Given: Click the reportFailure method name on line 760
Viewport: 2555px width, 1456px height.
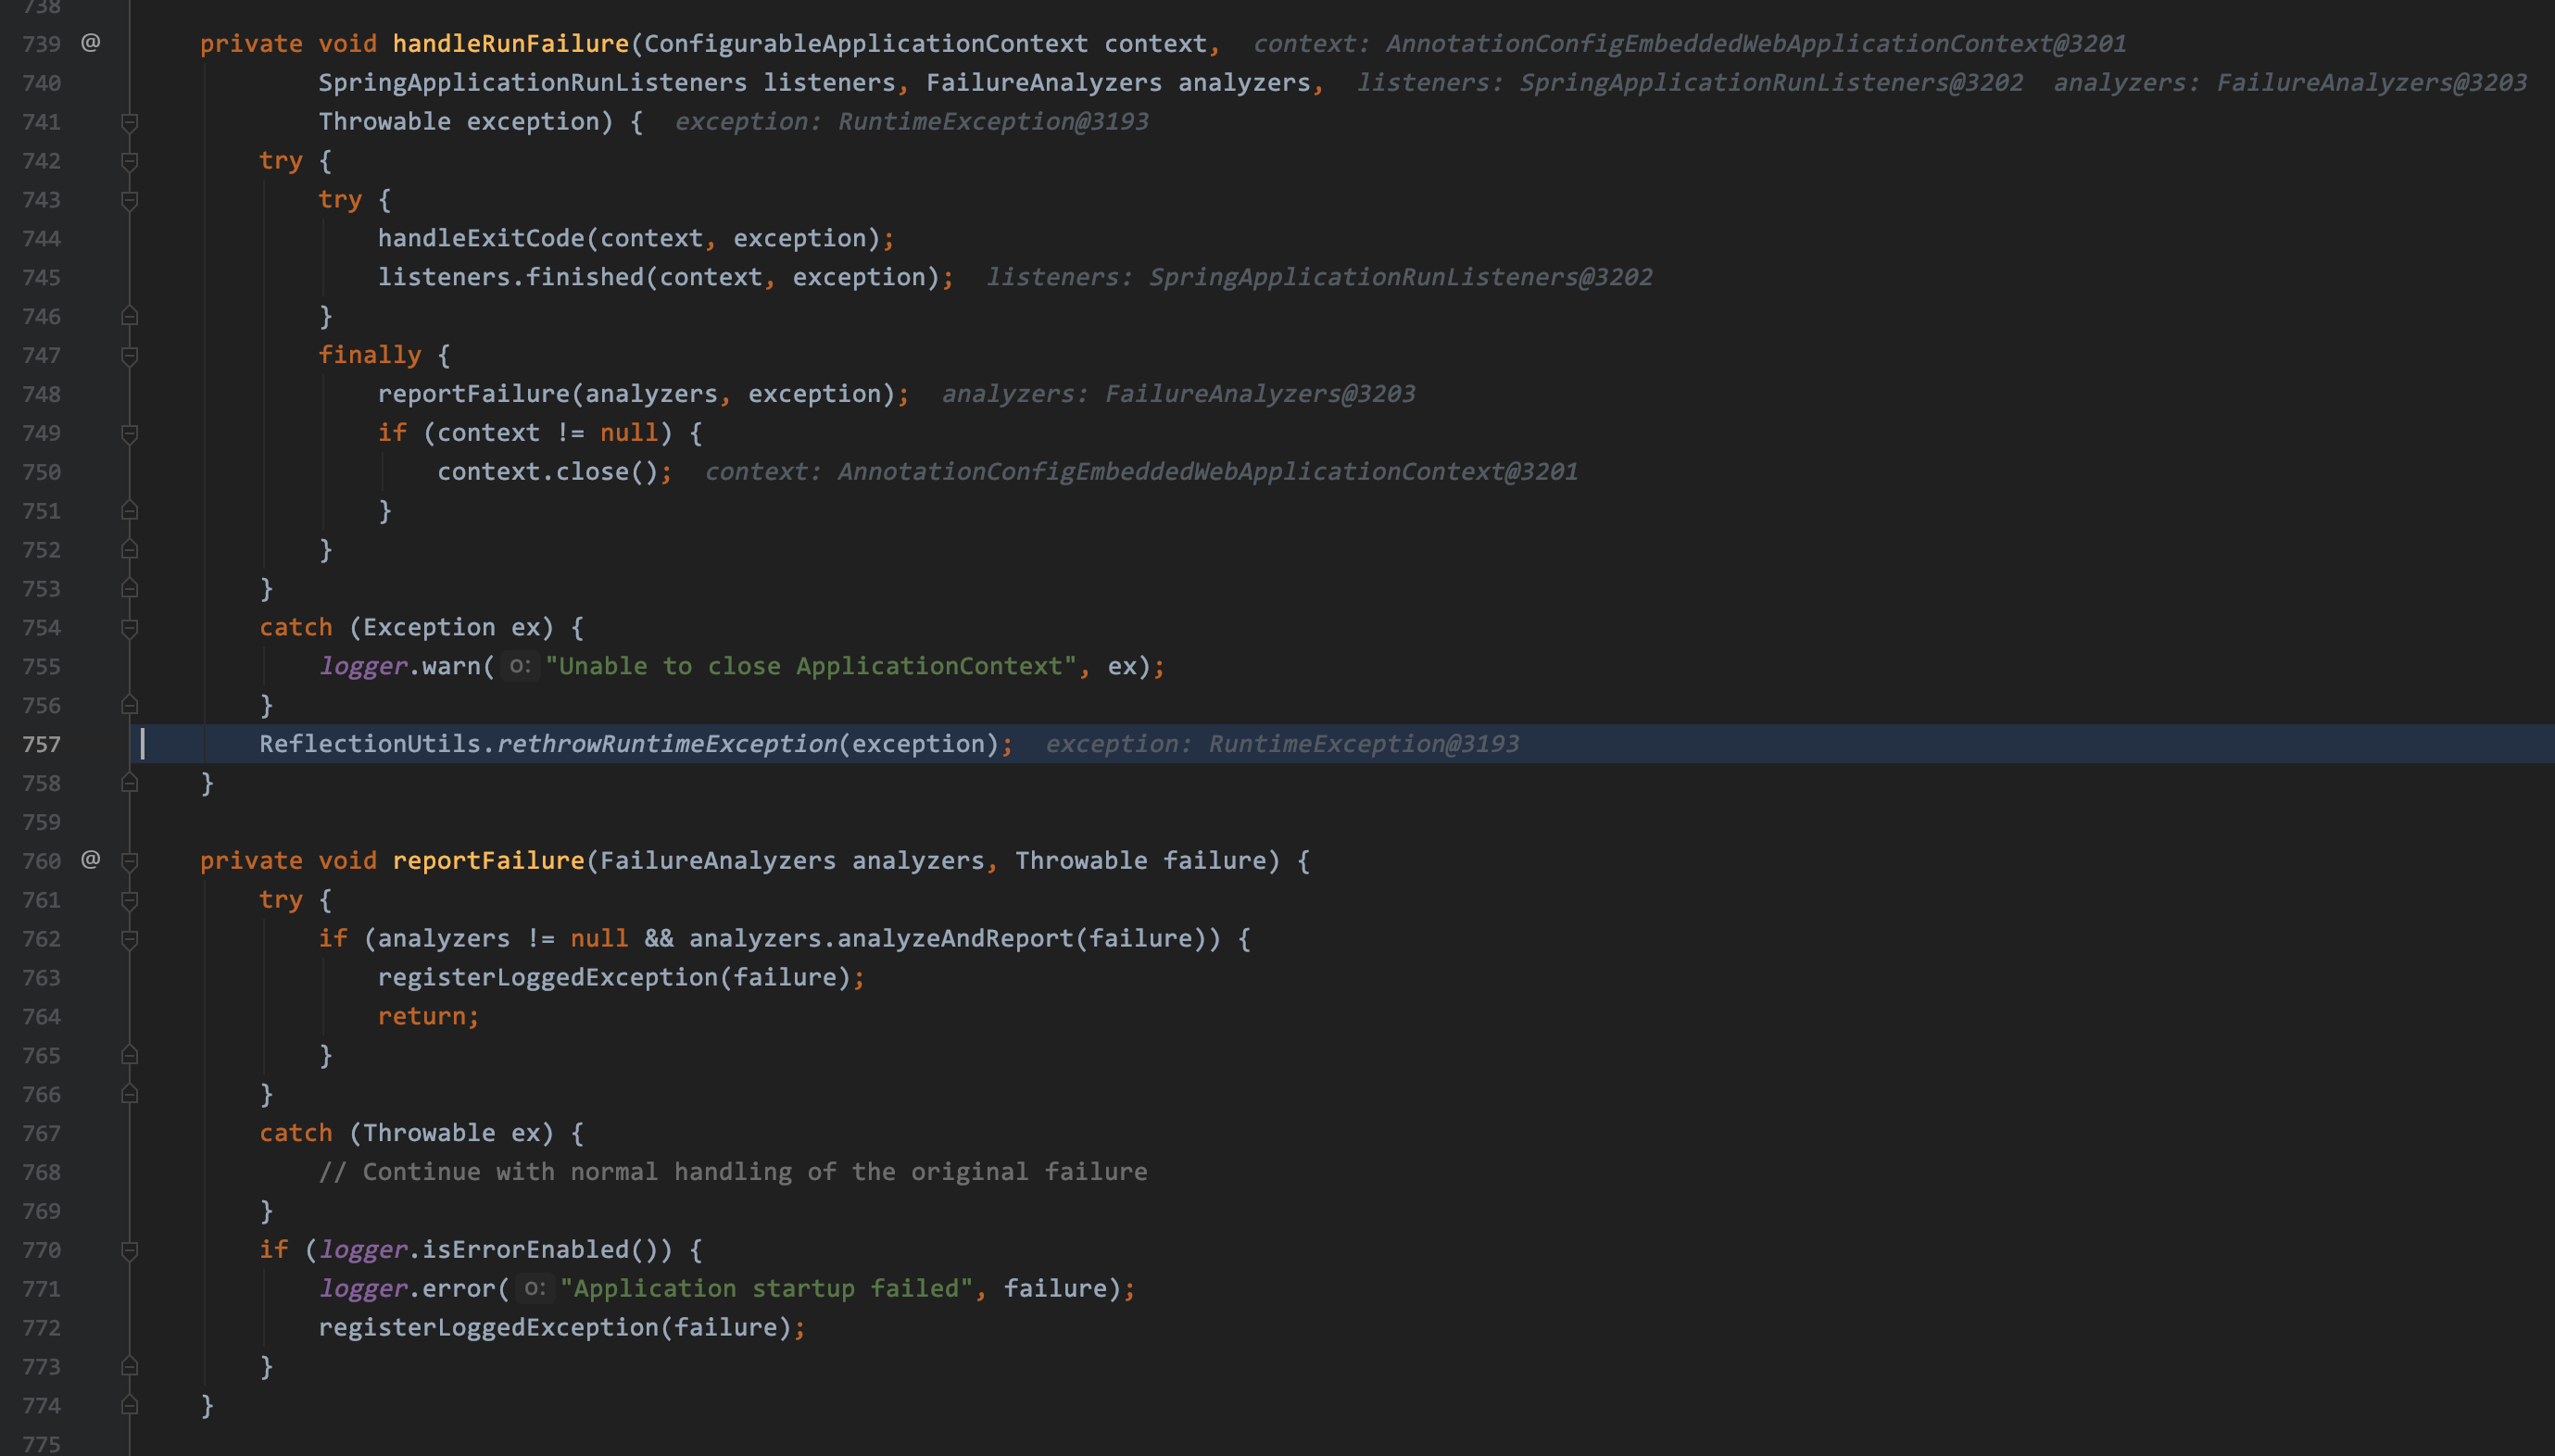Looking at the screenshot, I should pos(488,860).
